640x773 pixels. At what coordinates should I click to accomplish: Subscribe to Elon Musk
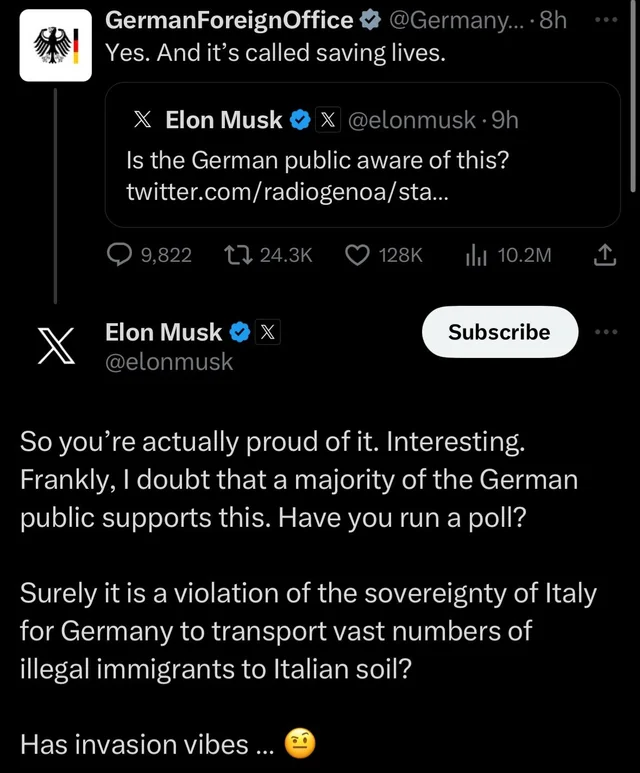pos(499,332)
